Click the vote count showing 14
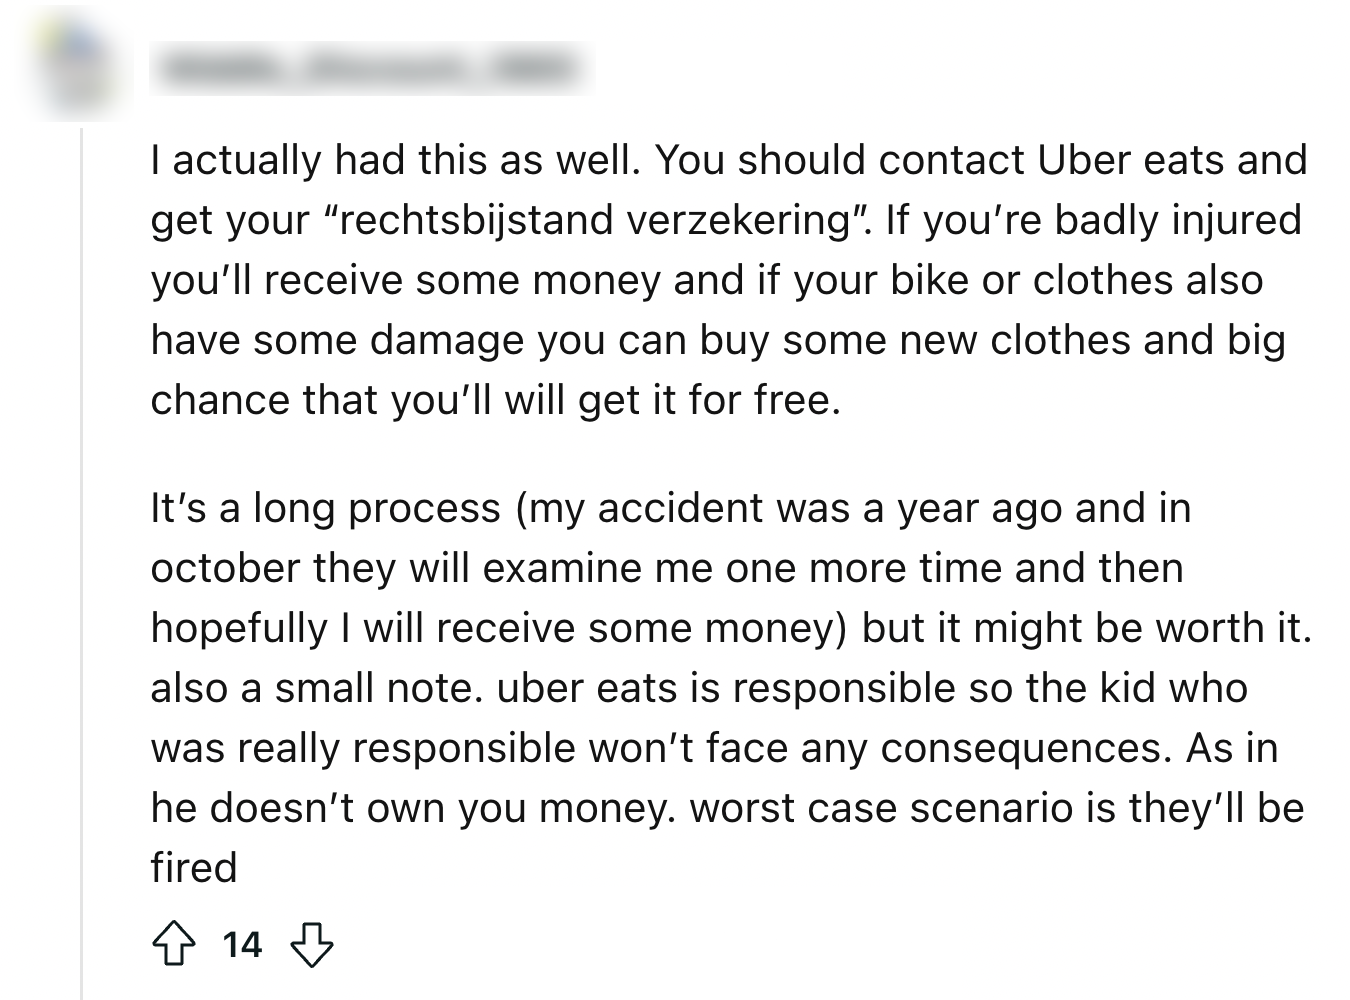 242,944
